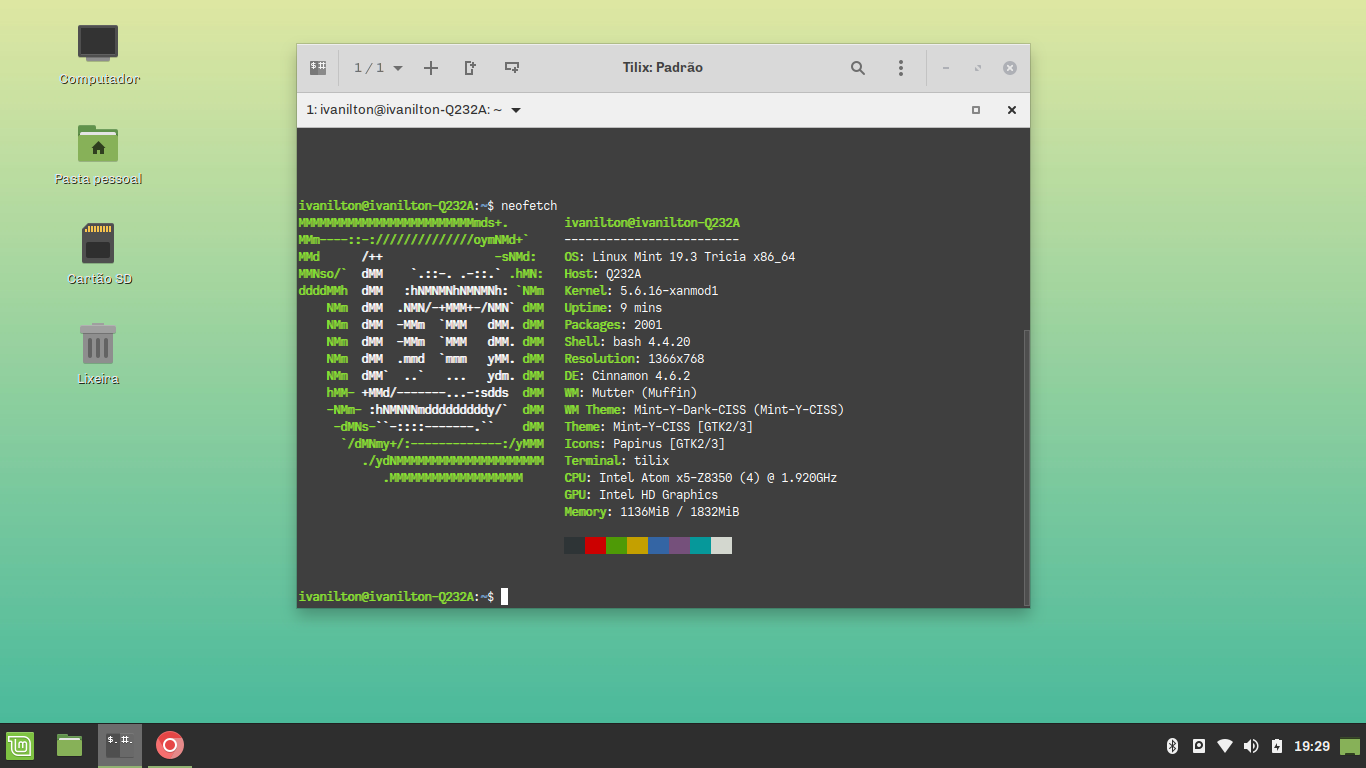The width and height of the screenshot is (1366, 768).
Task: Maximize the terminal pane with square icon
Action: (976, 110)
